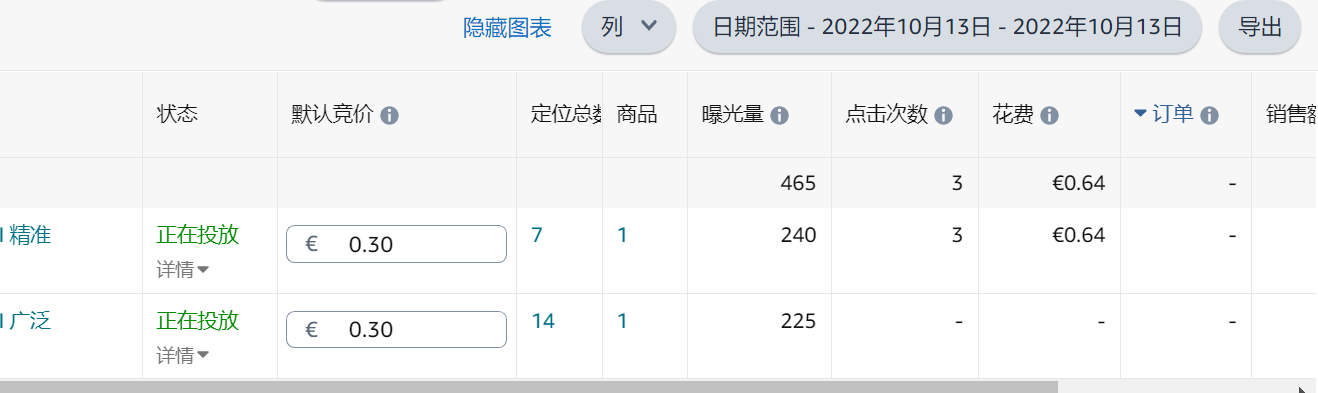Edit default bid field for 广泛 row

click(x=396, y=330)
